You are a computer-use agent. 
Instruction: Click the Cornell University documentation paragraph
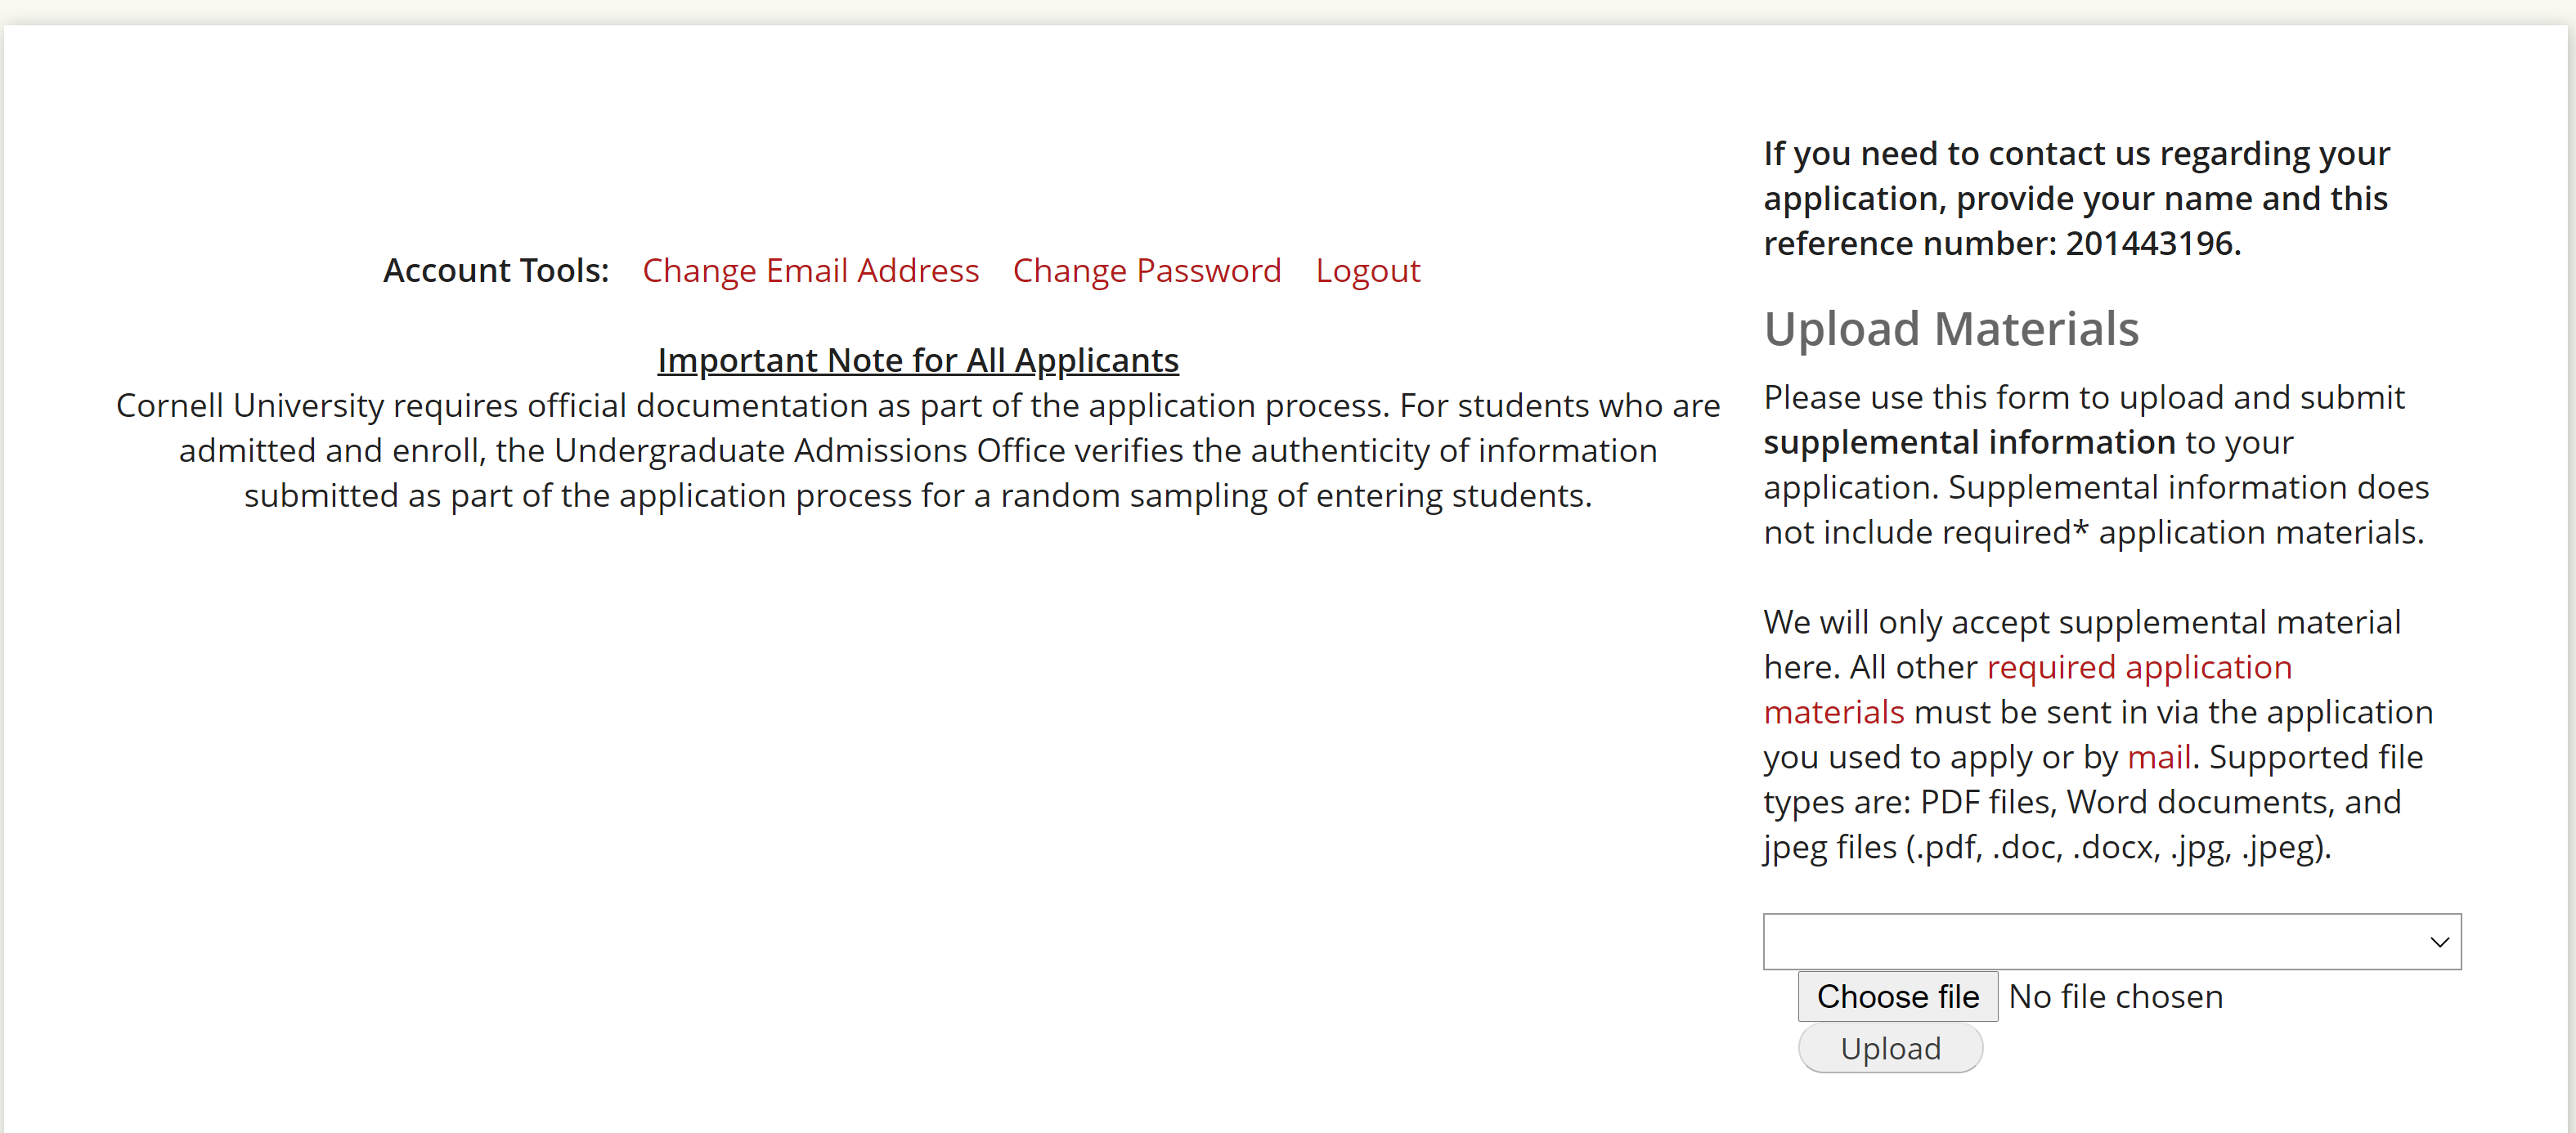tap(917, 450)
